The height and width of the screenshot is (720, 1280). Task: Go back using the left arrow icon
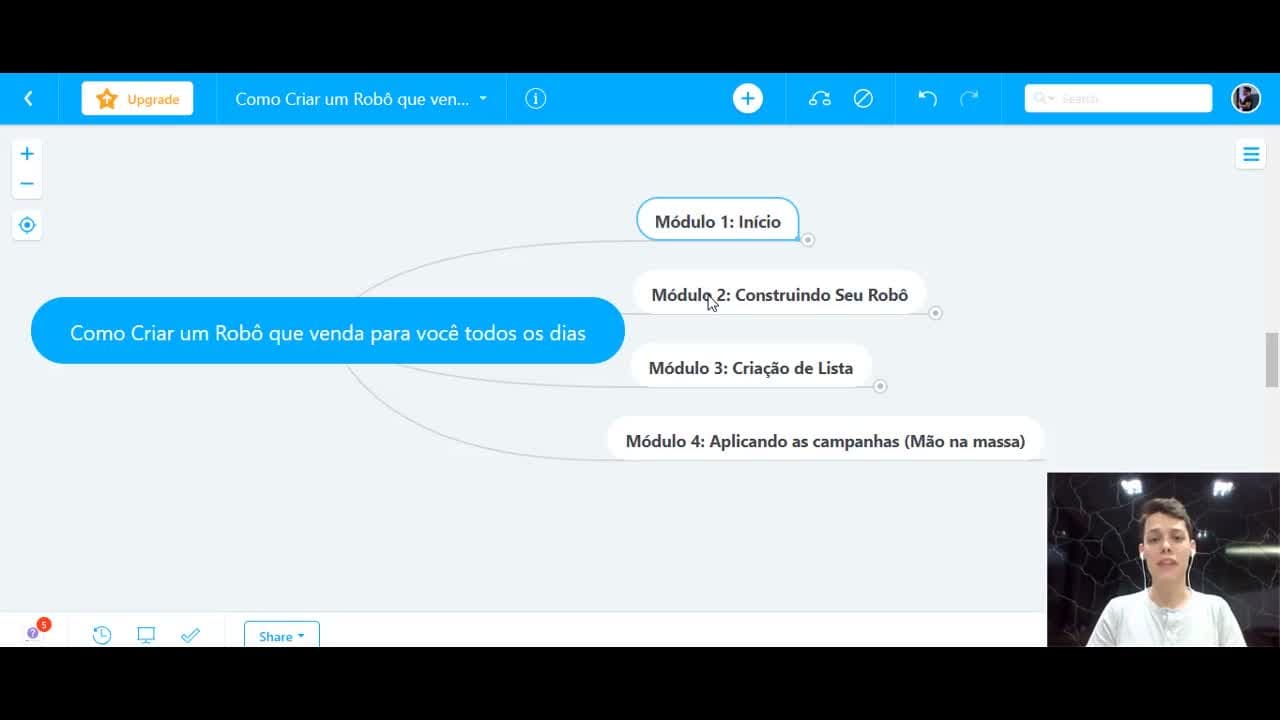[x=28, y=98]
